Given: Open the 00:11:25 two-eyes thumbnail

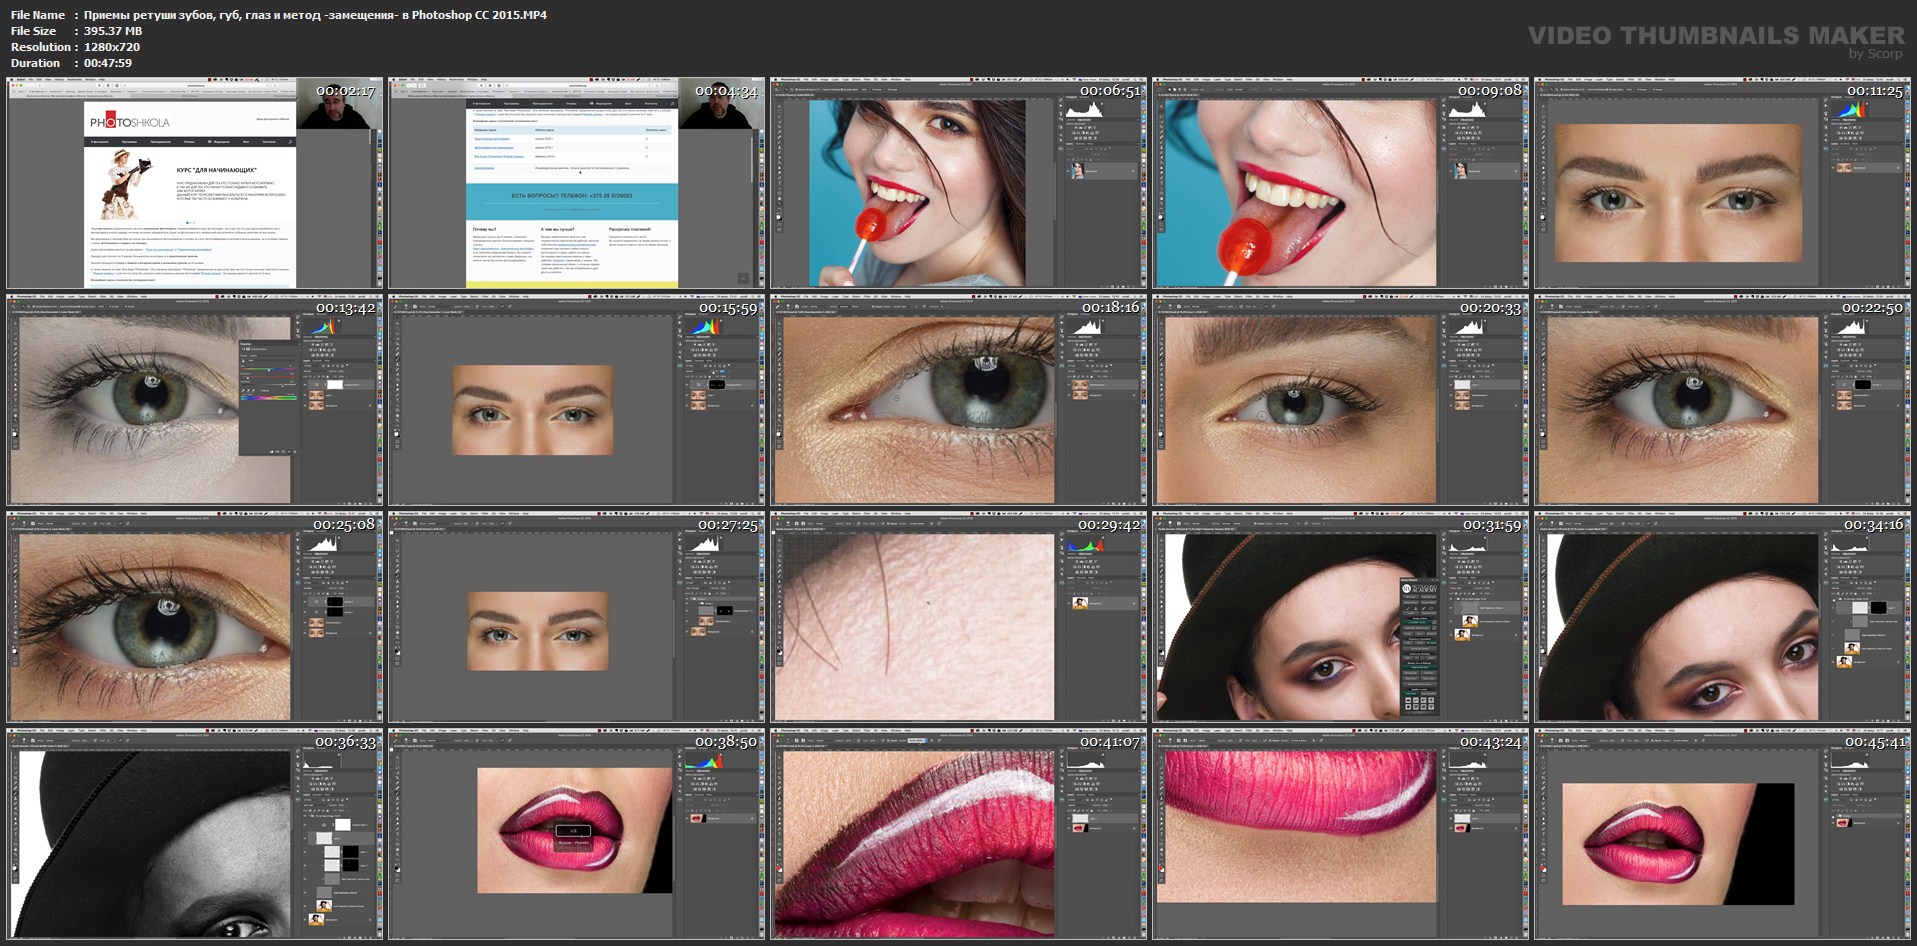Looking at the screenshot, I should click(x=1722, y=183).
